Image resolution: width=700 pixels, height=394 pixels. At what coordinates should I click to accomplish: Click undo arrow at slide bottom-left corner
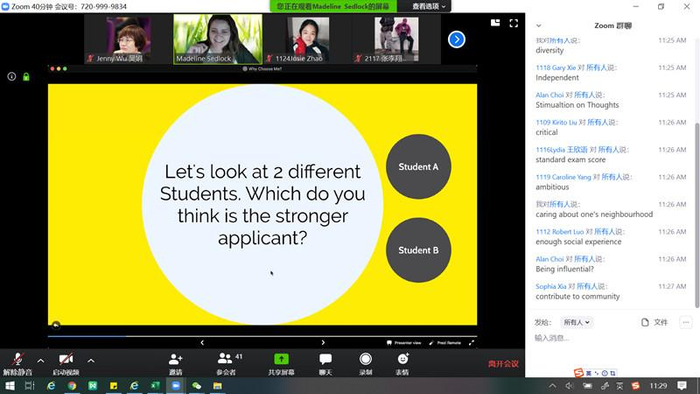tap(56, 324)
